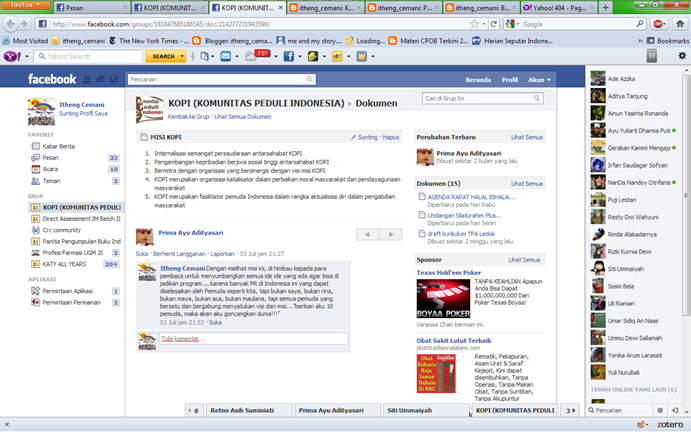Open the Akun dropdown menu

pyautogui.click(x=539, y=80)
